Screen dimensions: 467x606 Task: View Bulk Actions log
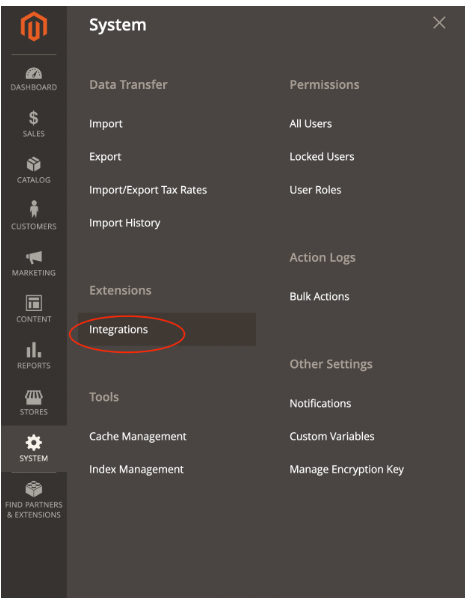pyautogui.click(x=319, y=296)
